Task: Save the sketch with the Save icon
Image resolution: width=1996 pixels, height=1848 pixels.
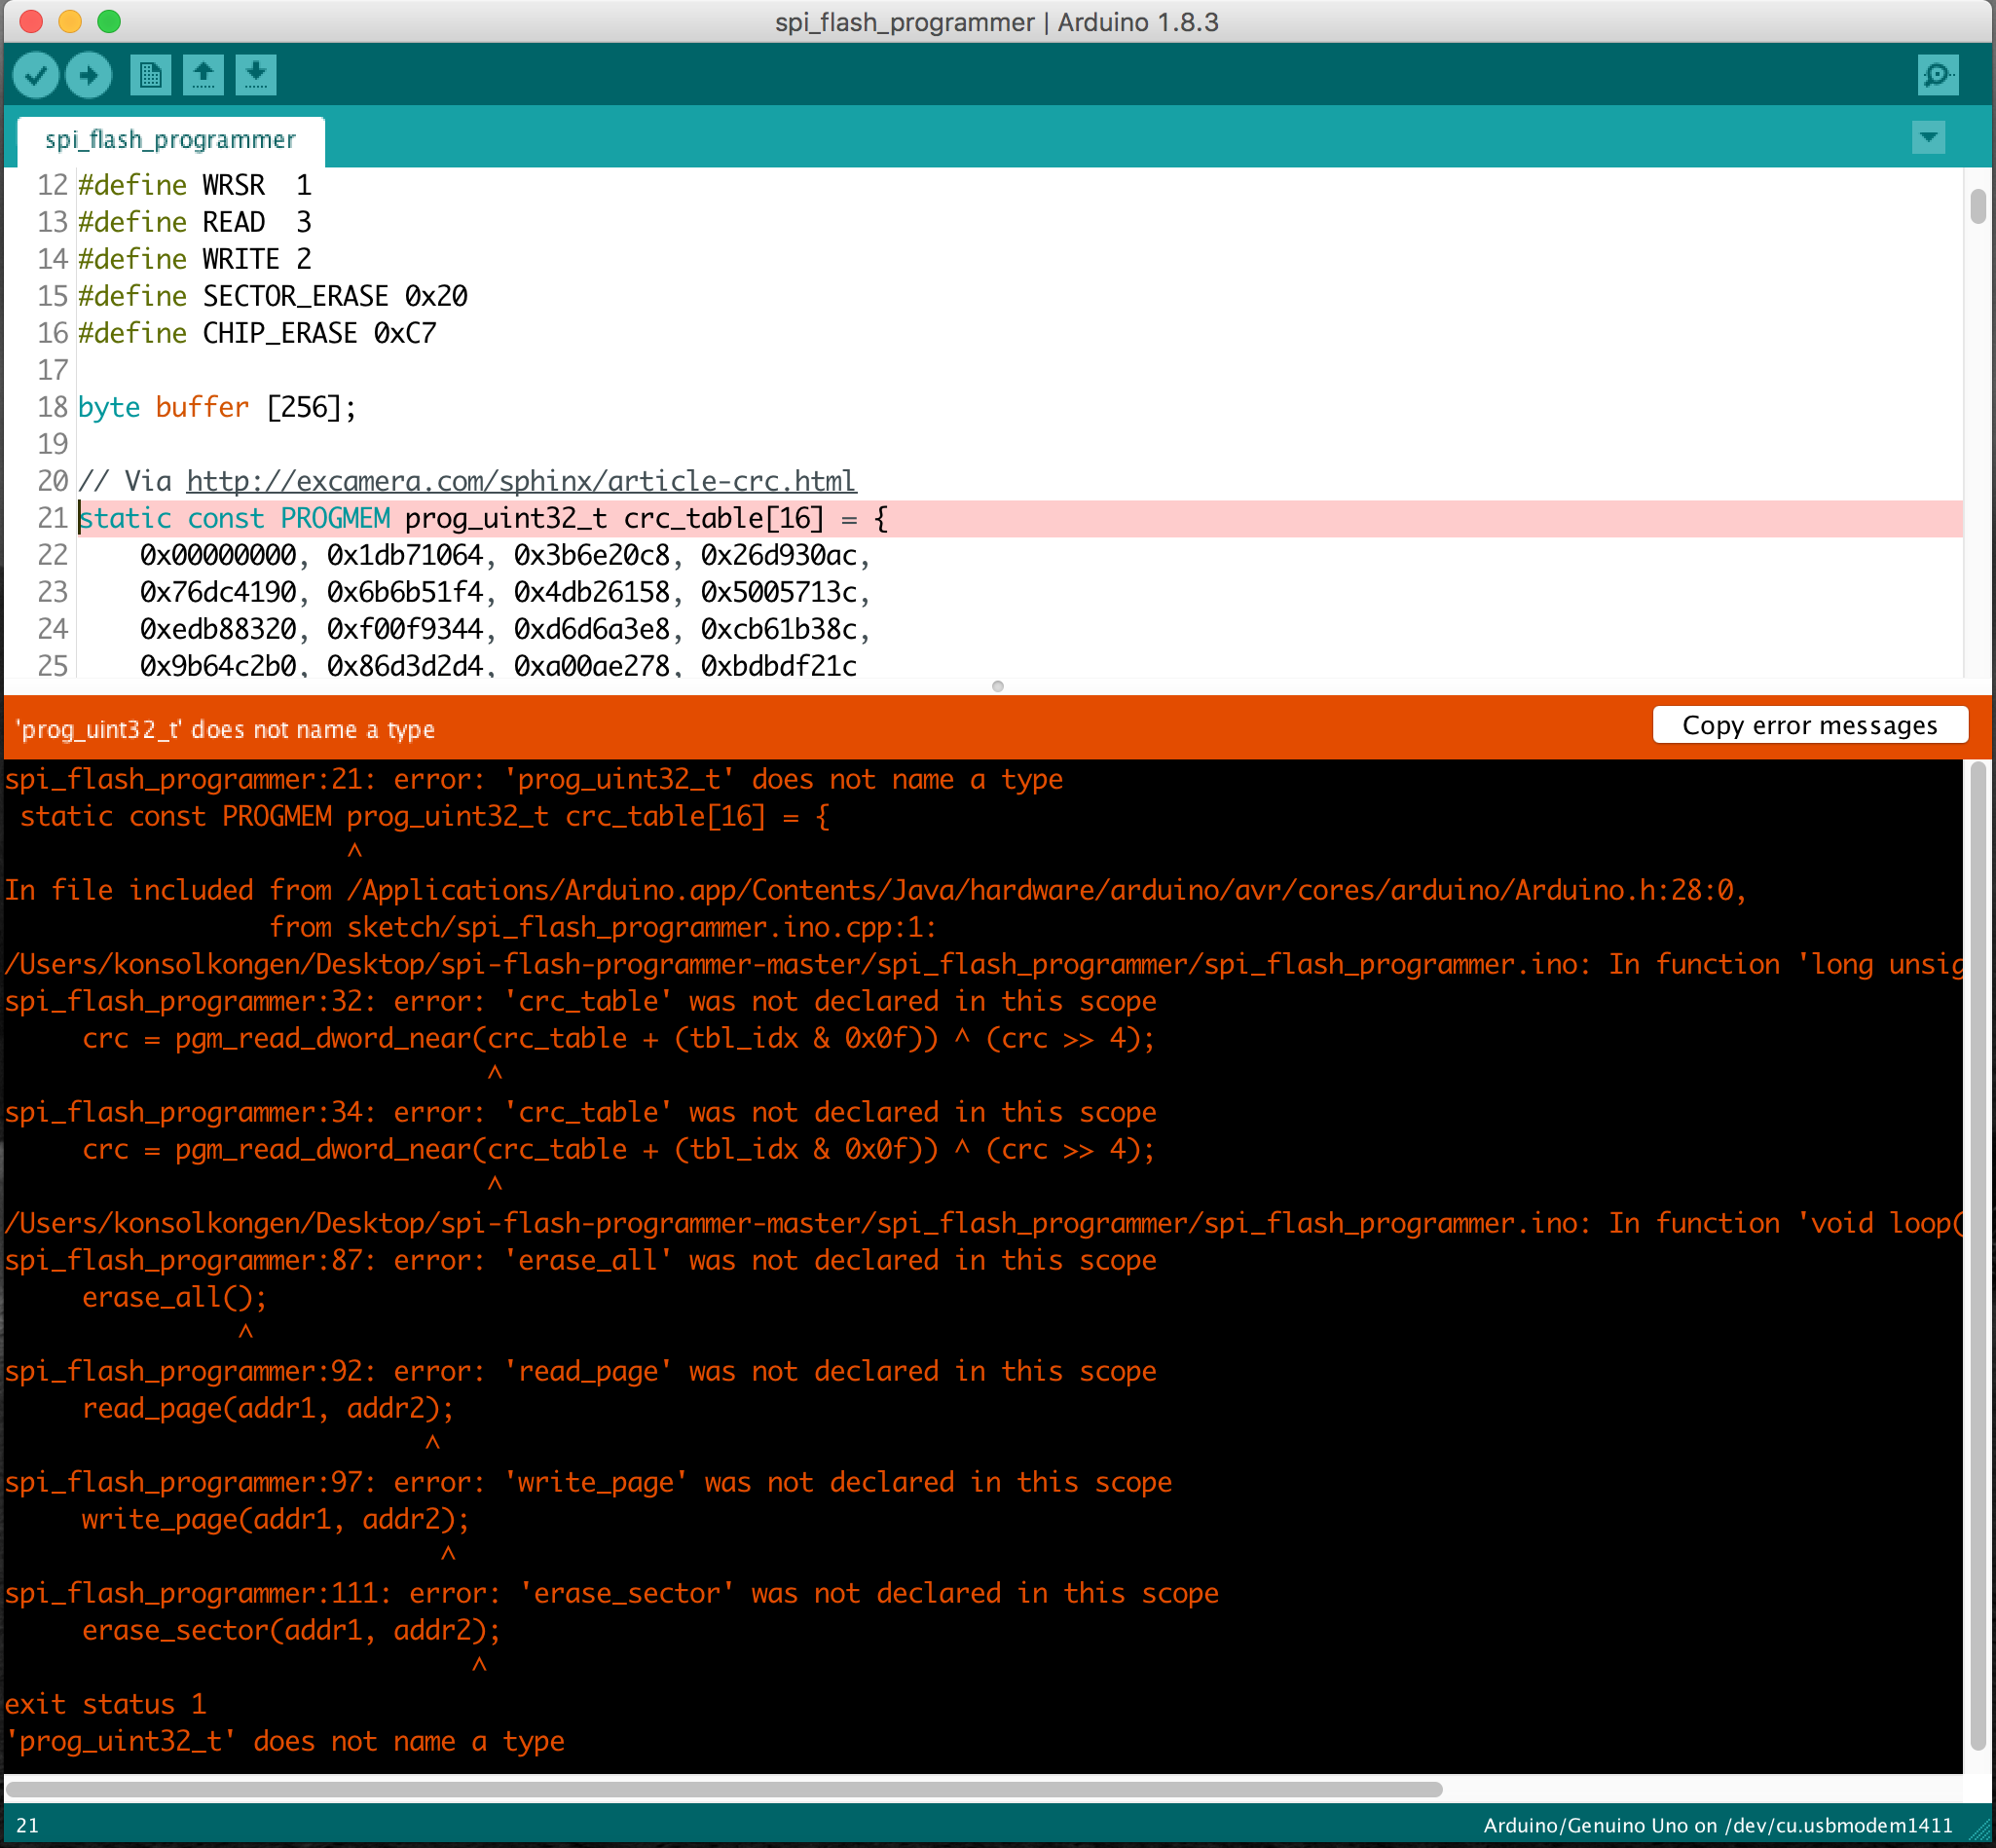Action: (x=256, y=75)
